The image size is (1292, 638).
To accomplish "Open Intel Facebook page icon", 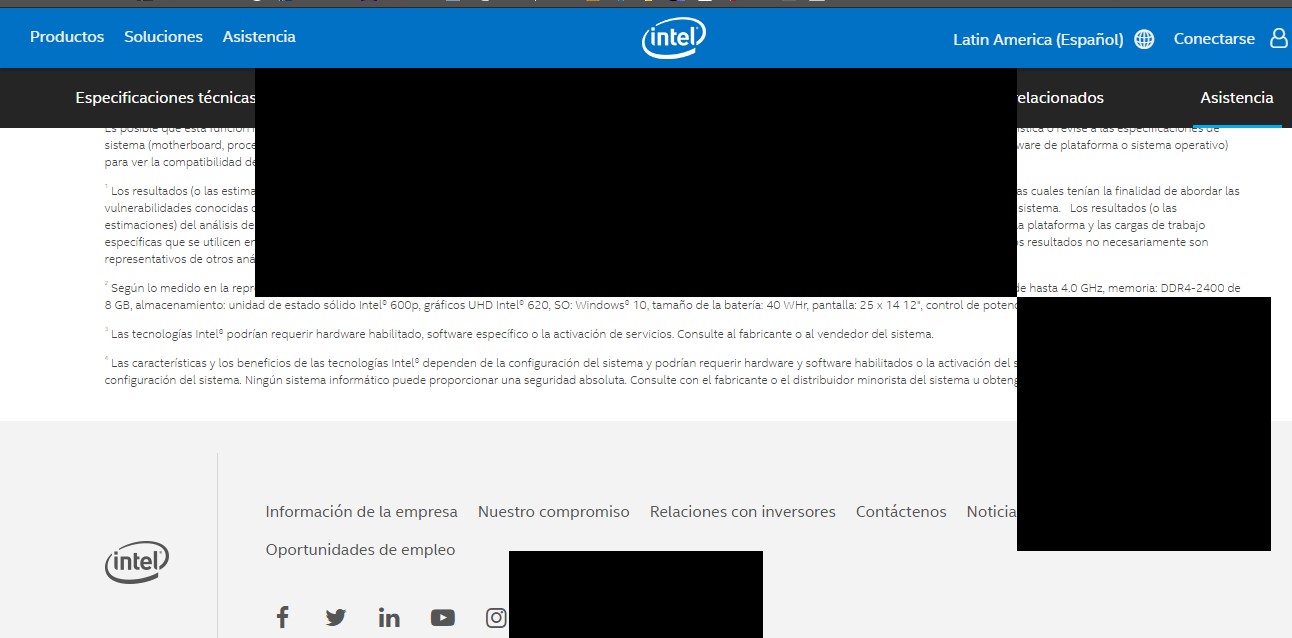I will [282, 617].
